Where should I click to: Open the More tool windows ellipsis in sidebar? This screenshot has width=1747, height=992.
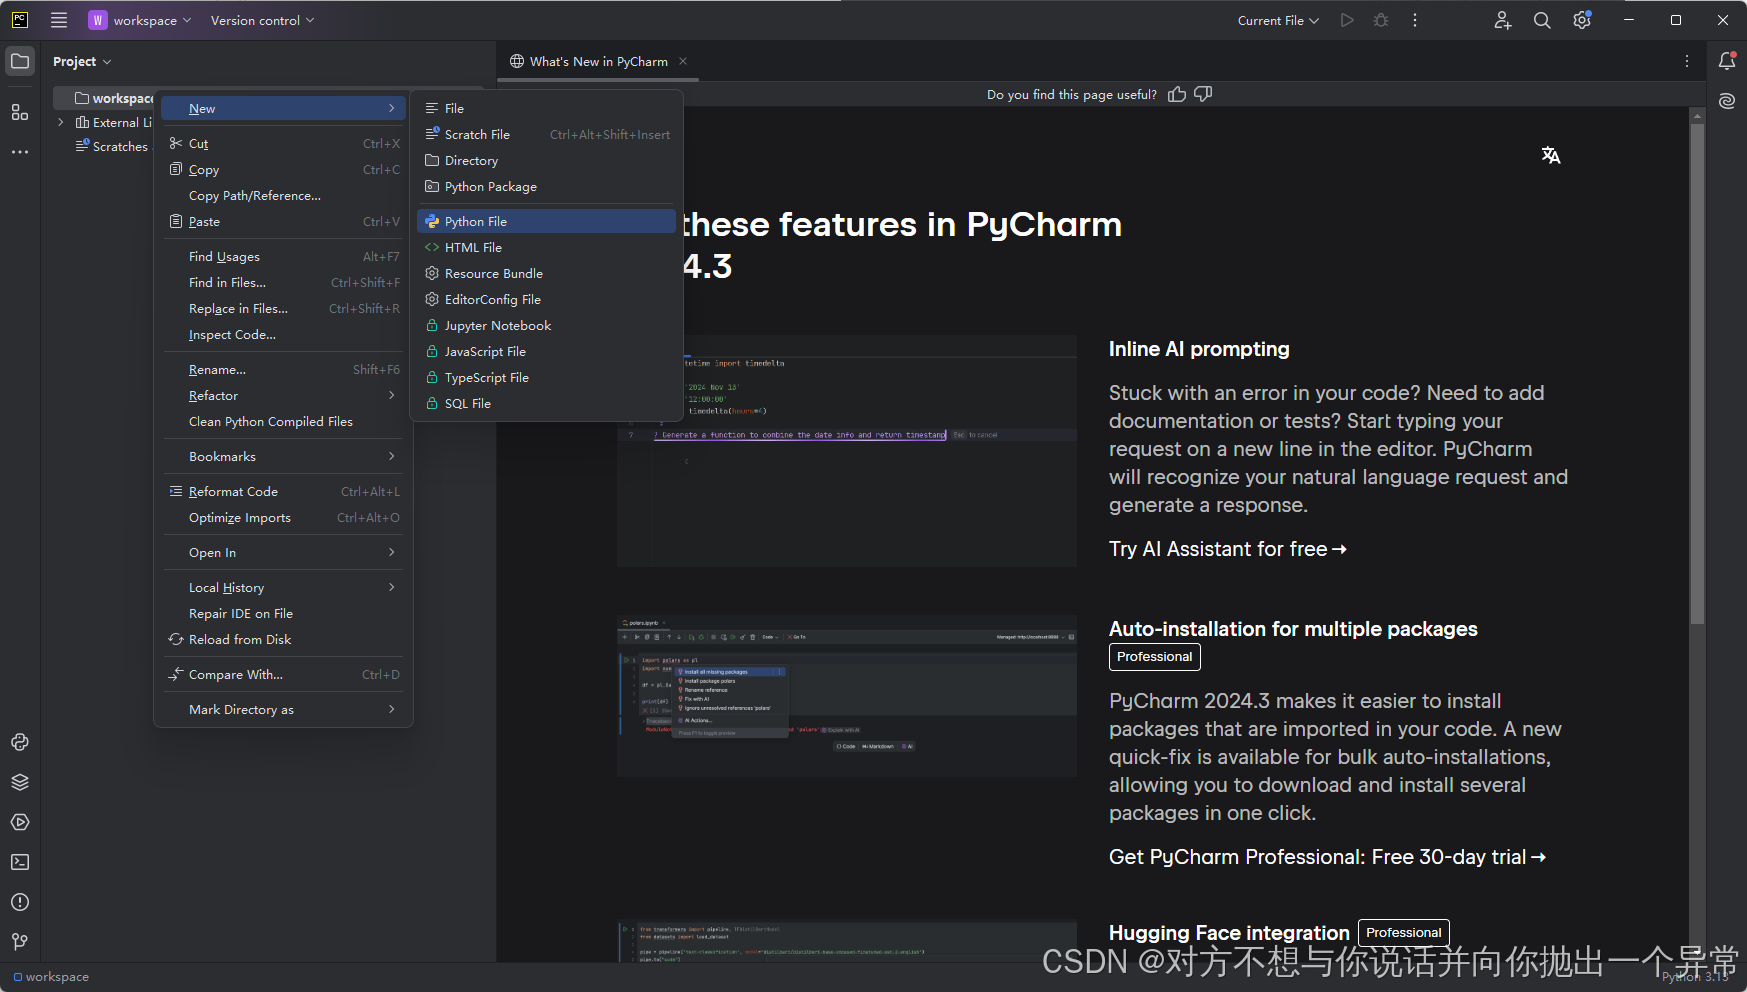[20, 152]
